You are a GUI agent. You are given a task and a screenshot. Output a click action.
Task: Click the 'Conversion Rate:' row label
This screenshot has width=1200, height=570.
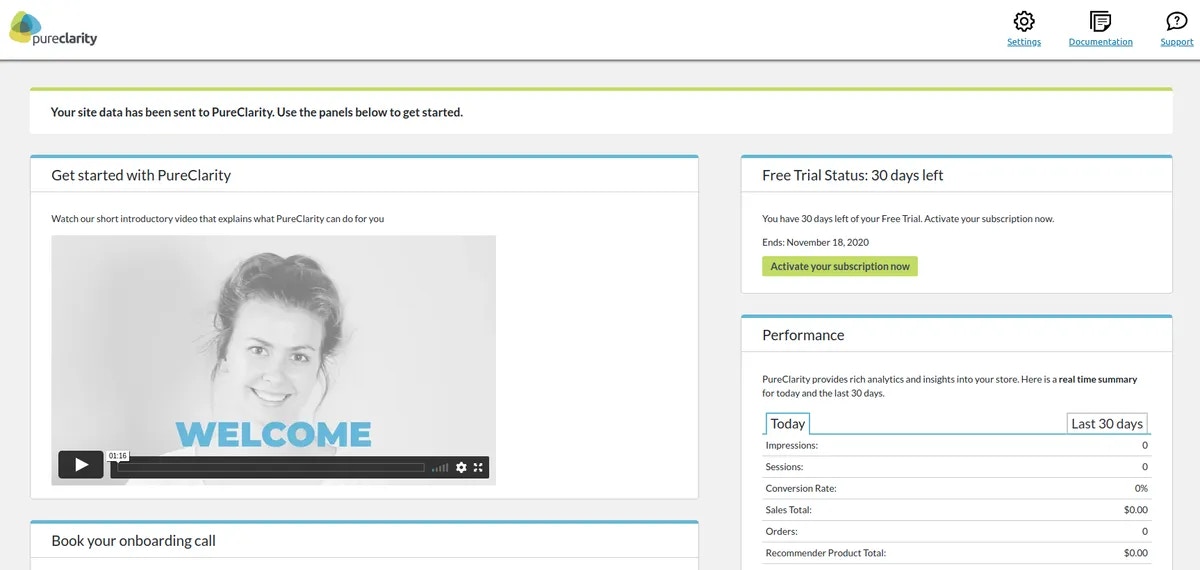pyautogui.click(x=801, y=488)
